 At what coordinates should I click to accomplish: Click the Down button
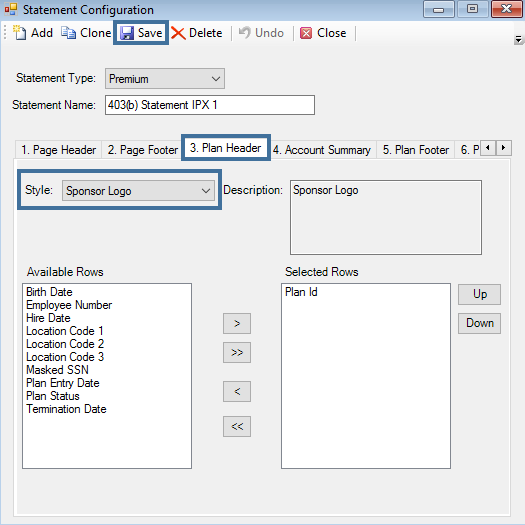click(479, 323)
